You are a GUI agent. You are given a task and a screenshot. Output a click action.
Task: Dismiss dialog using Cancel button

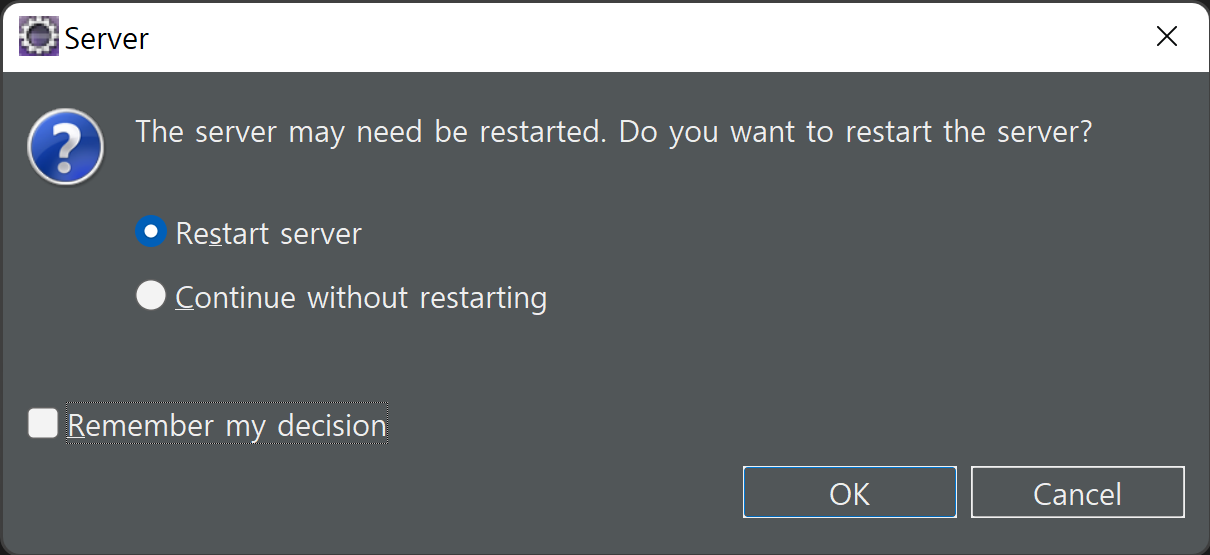(1077, 492)
